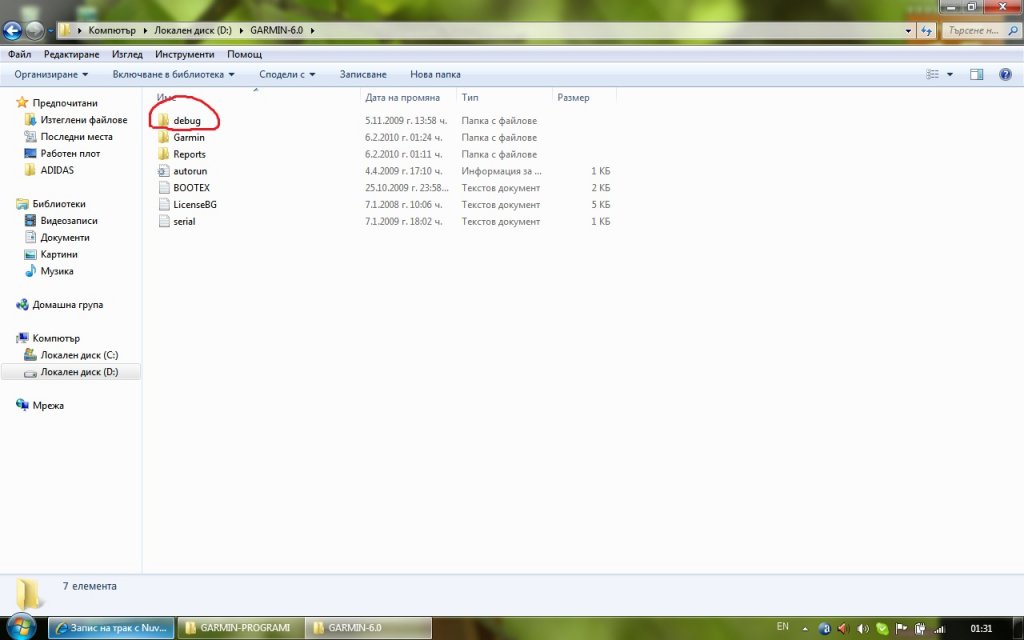1024x640 pixels.
Task: Click the Записване toolbar button
Action: pyautogui.click(x=362, y=74)
